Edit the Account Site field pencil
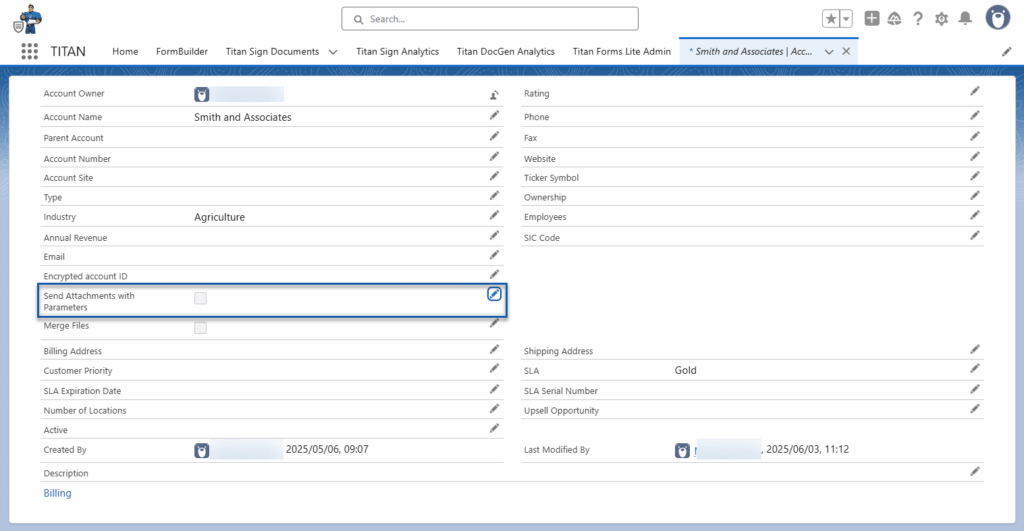1024x531 pixels. click(494, 176)
